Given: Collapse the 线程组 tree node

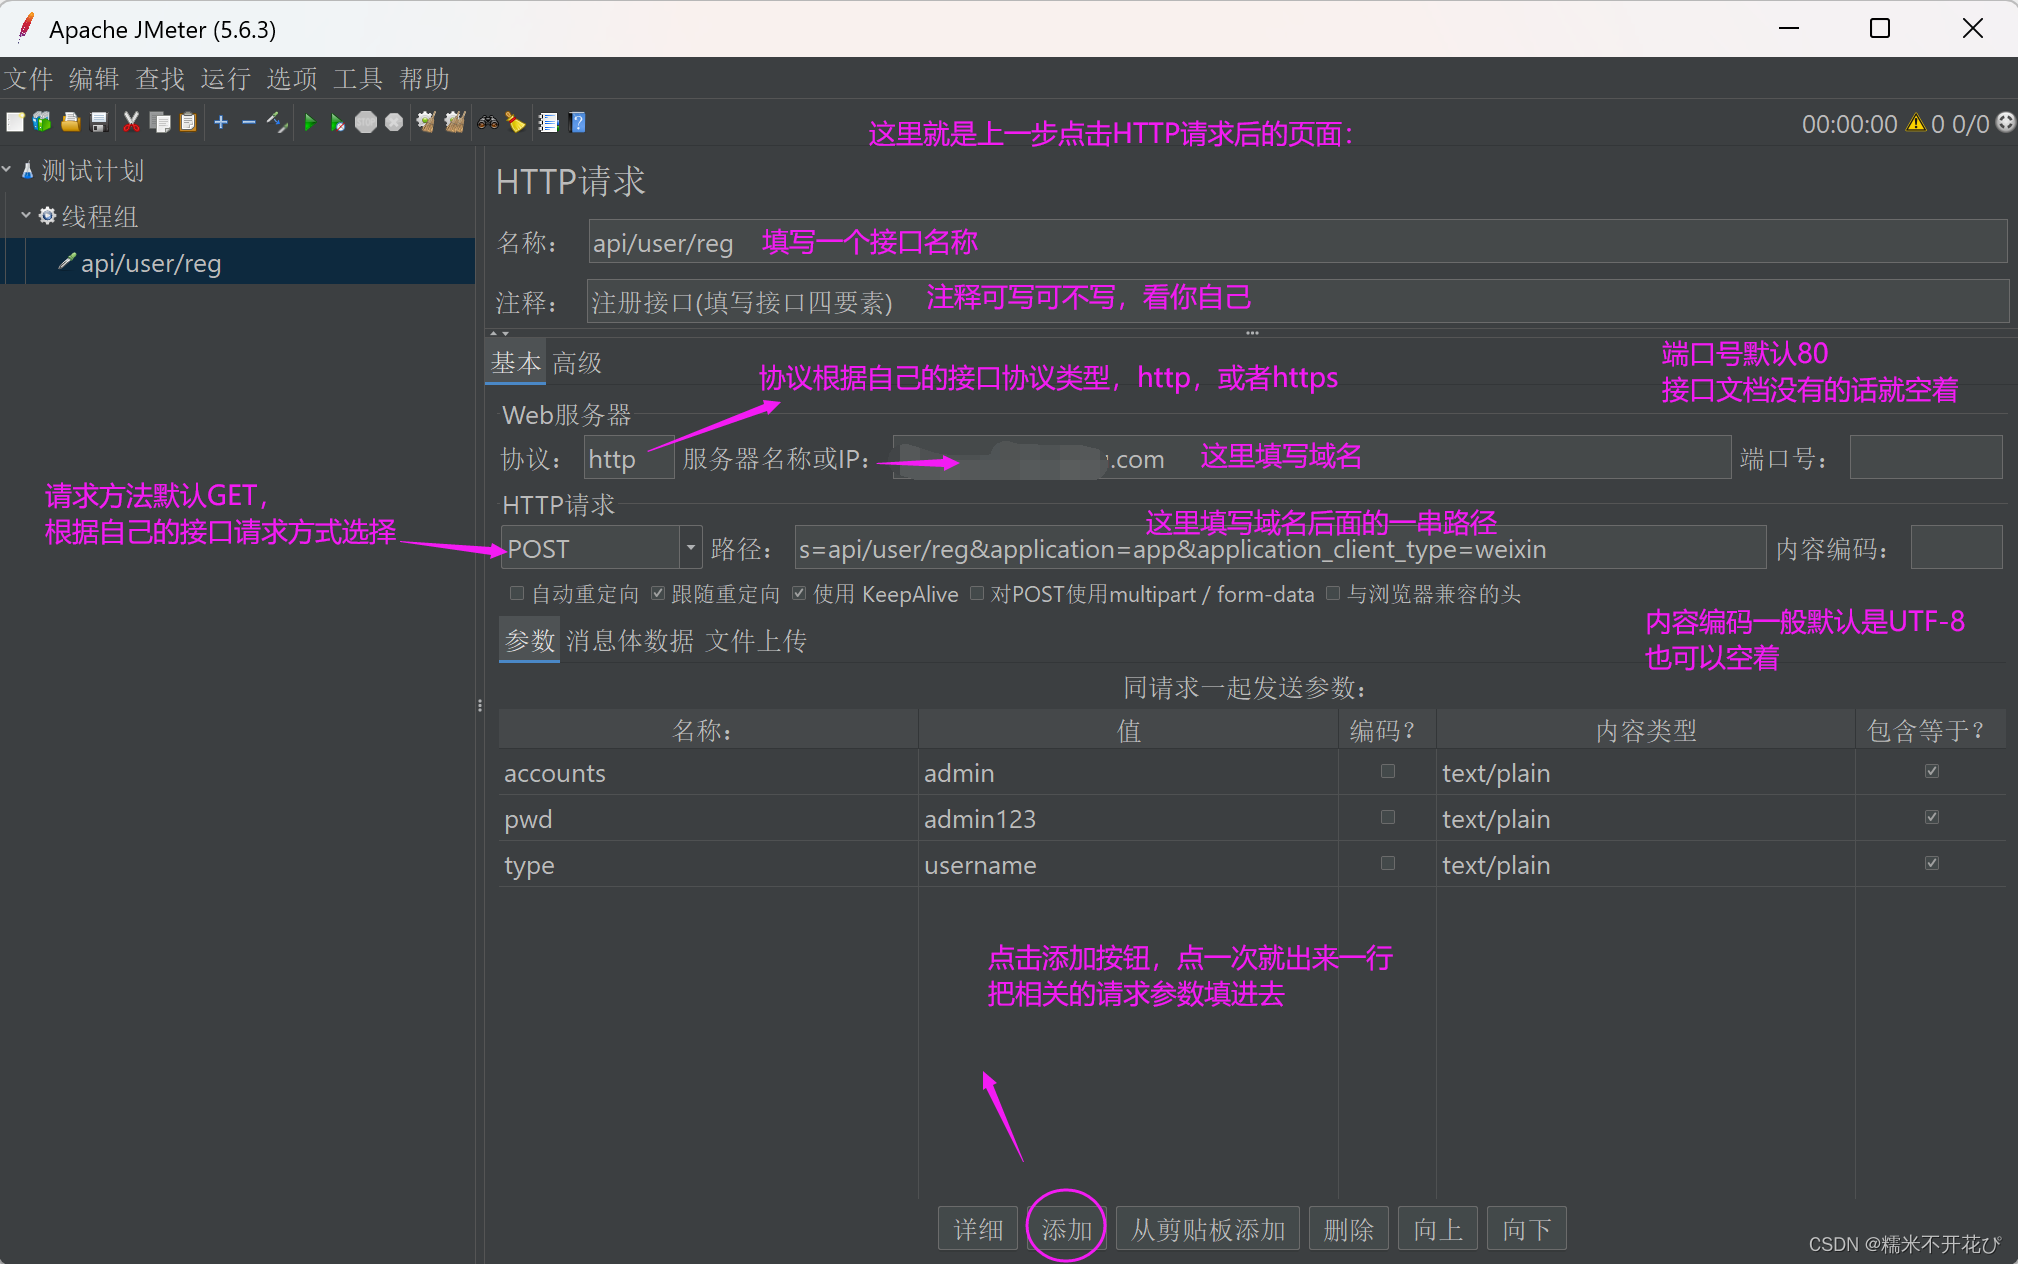Looking at the screenshot, I should coord(25,216).
